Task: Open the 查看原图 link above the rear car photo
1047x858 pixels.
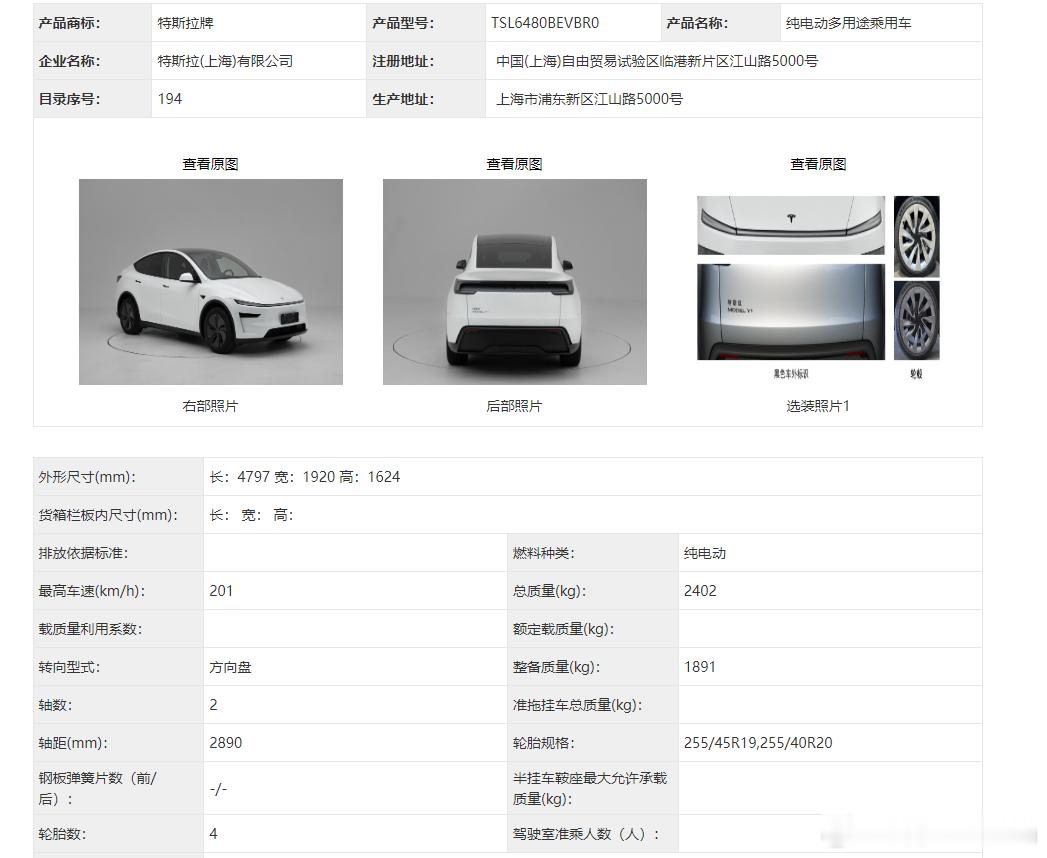Action: [x=514, y=164]
